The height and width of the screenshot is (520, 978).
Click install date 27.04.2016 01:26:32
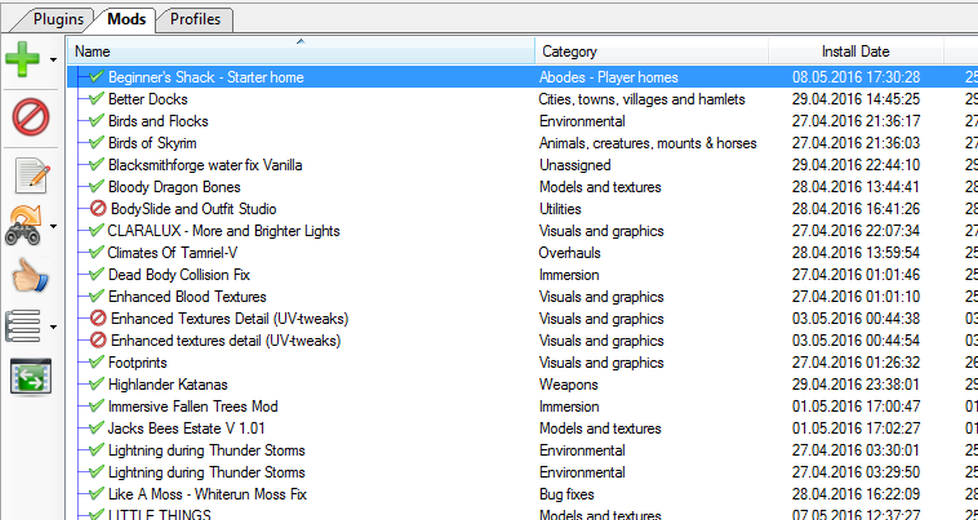tap(856, 362)
